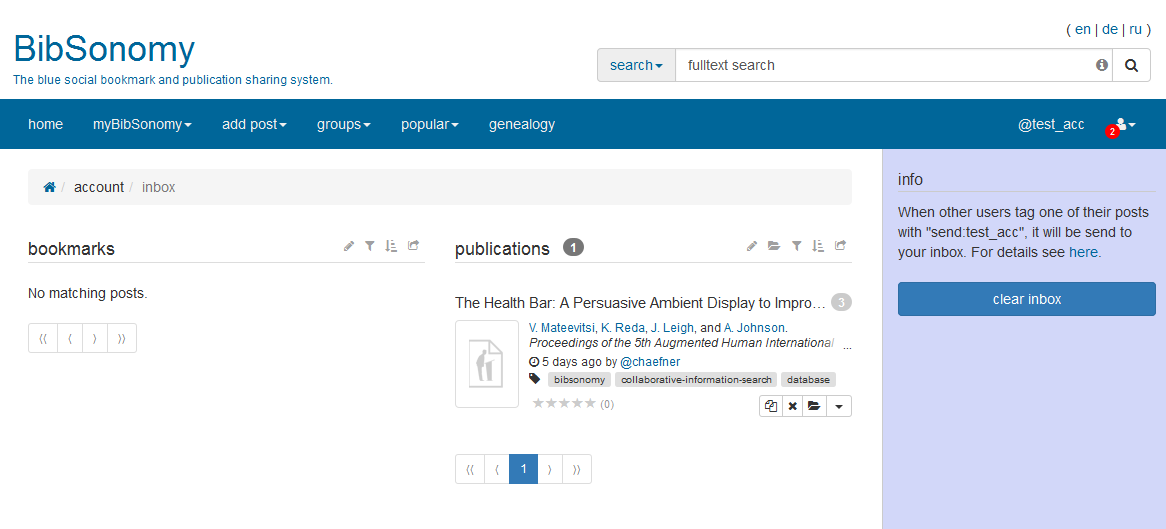Image resolution: width=1166 pixels, height=529 pixels.
Task: Open the search type dropdown
Action: [637, 65]
